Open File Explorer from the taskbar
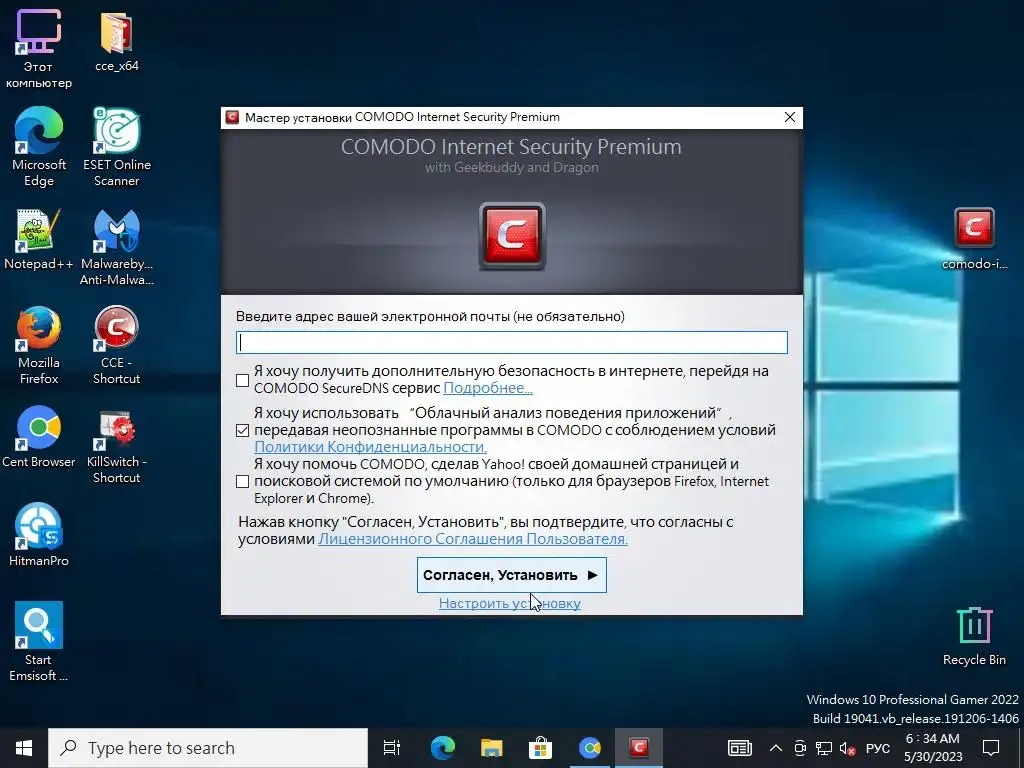This screenshot has height=768, width=1024. (491, 748)
